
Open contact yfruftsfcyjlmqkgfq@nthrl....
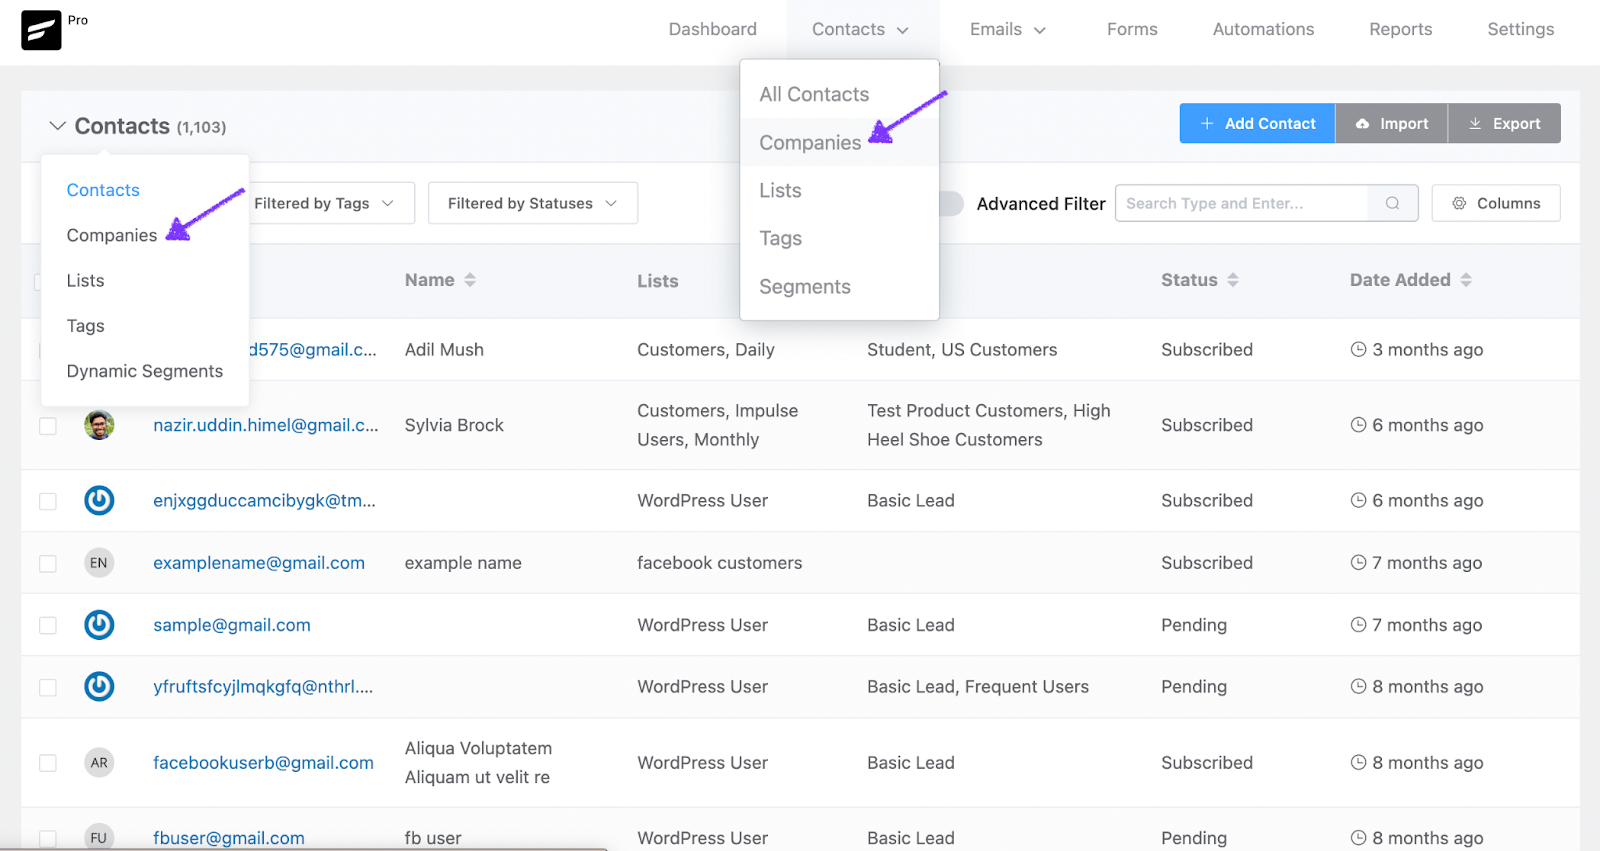pos(263,687)
